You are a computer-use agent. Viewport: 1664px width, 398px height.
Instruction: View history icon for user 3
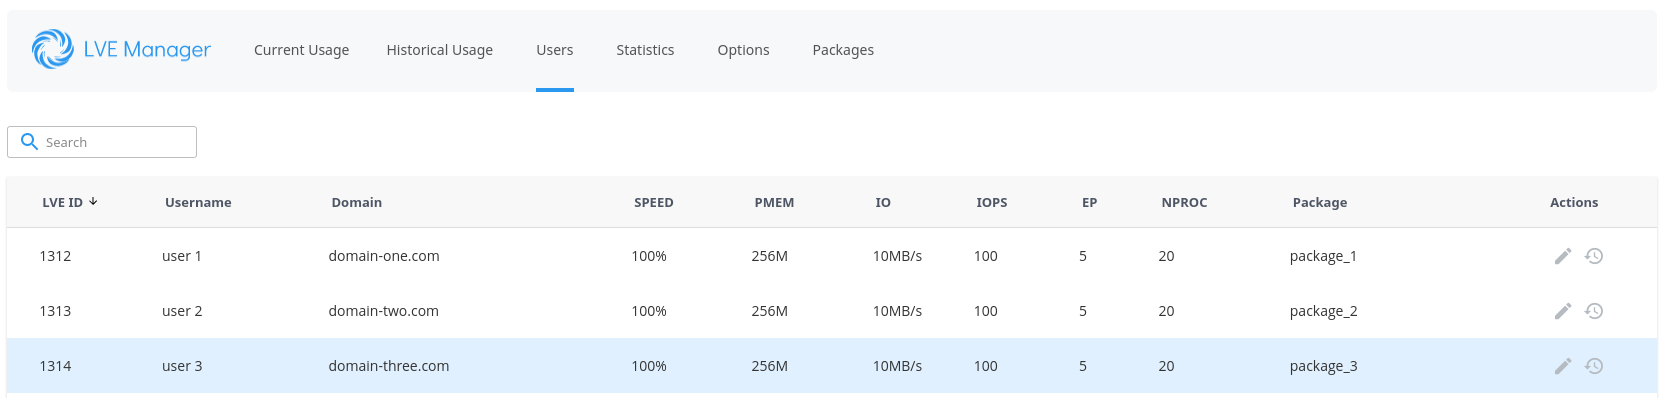tap(1594, 366)
